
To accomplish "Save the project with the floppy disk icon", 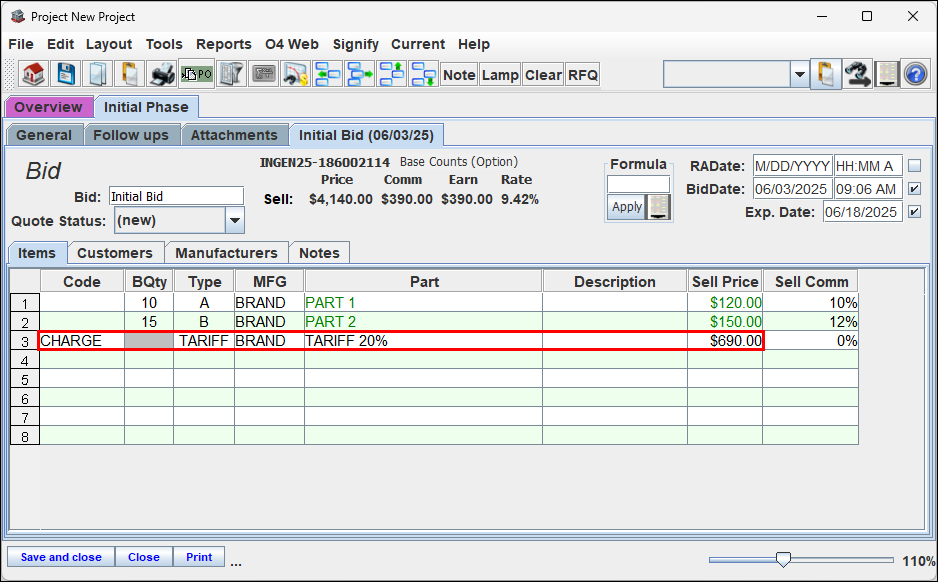I will pos(66,75).
